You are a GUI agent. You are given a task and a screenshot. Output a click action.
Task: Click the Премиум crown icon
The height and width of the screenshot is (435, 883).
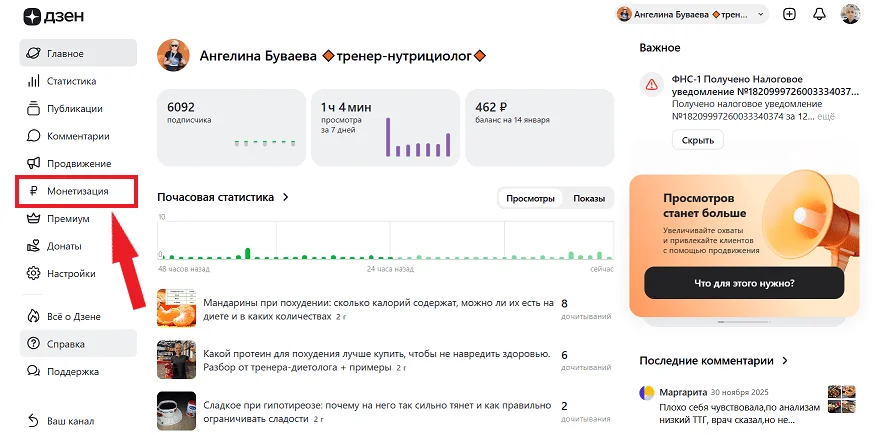34,219
